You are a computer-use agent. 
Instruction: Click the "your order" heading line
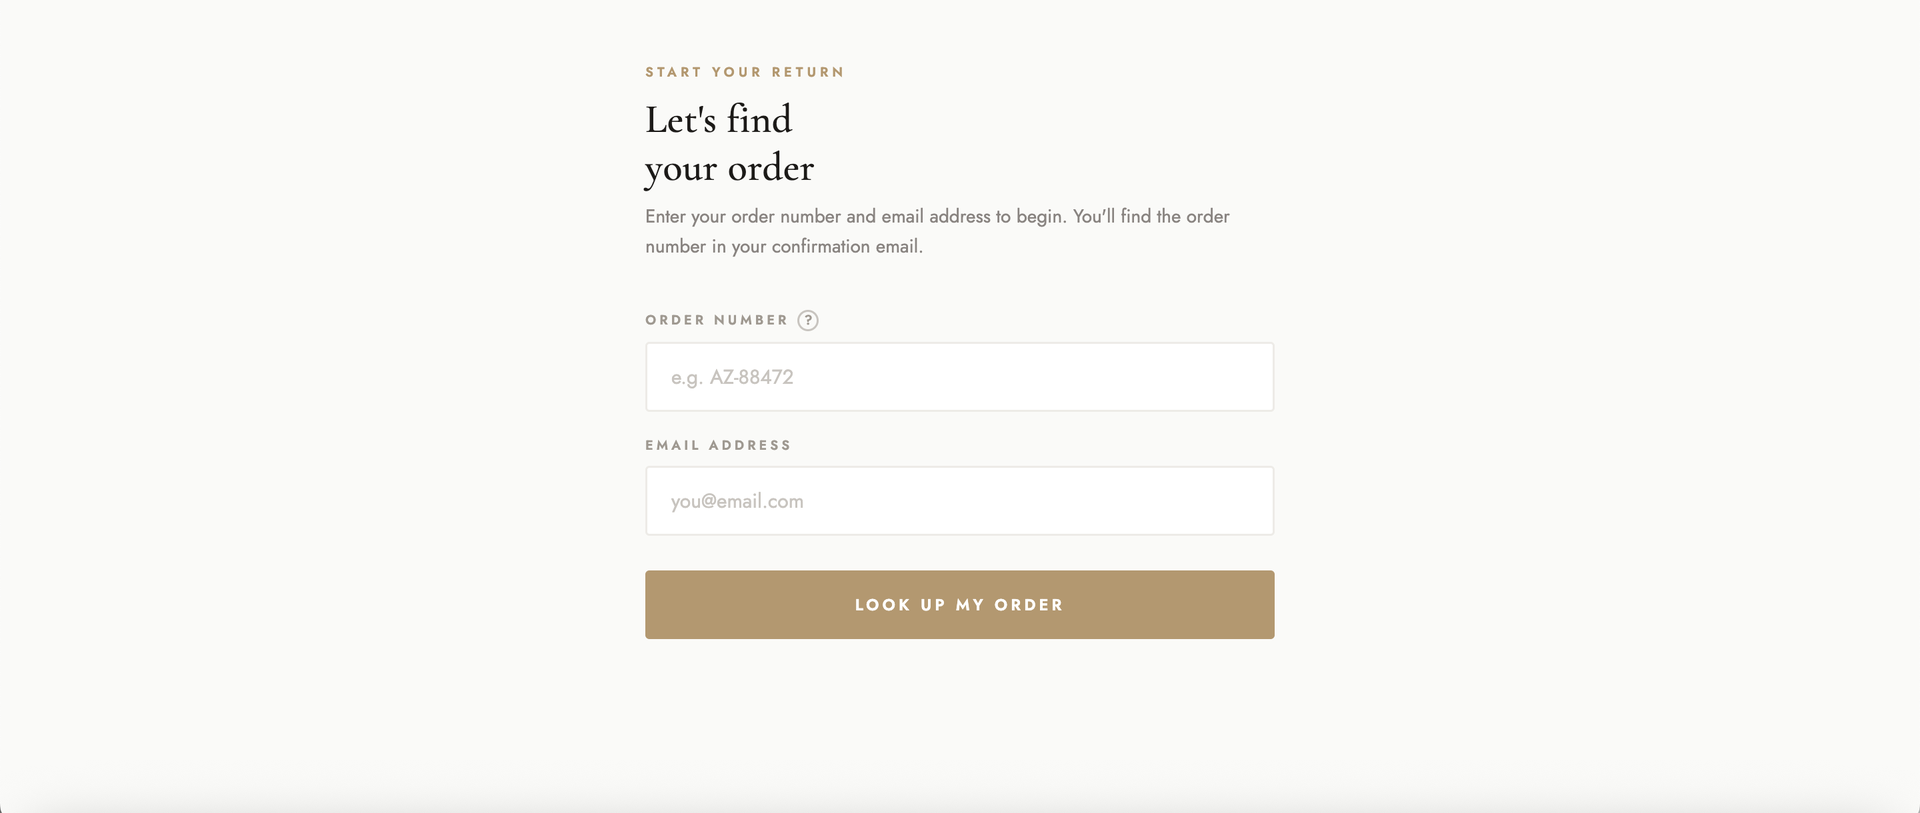pos(729,168)
